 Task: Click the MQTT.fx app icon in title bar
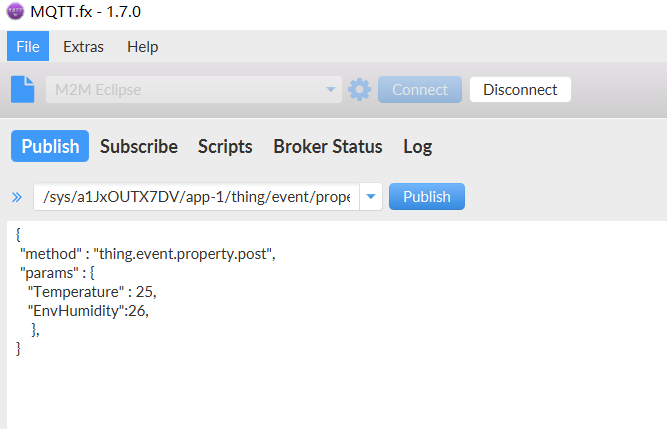click(x=14, y=14)
